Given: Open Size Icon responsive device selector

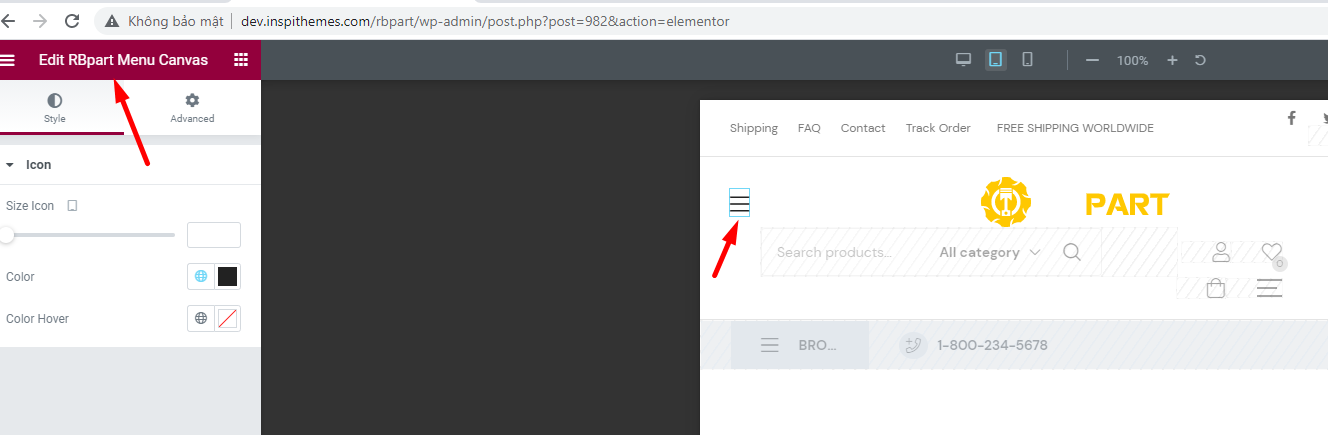Looking at the screenshot, I should point(72,206).
